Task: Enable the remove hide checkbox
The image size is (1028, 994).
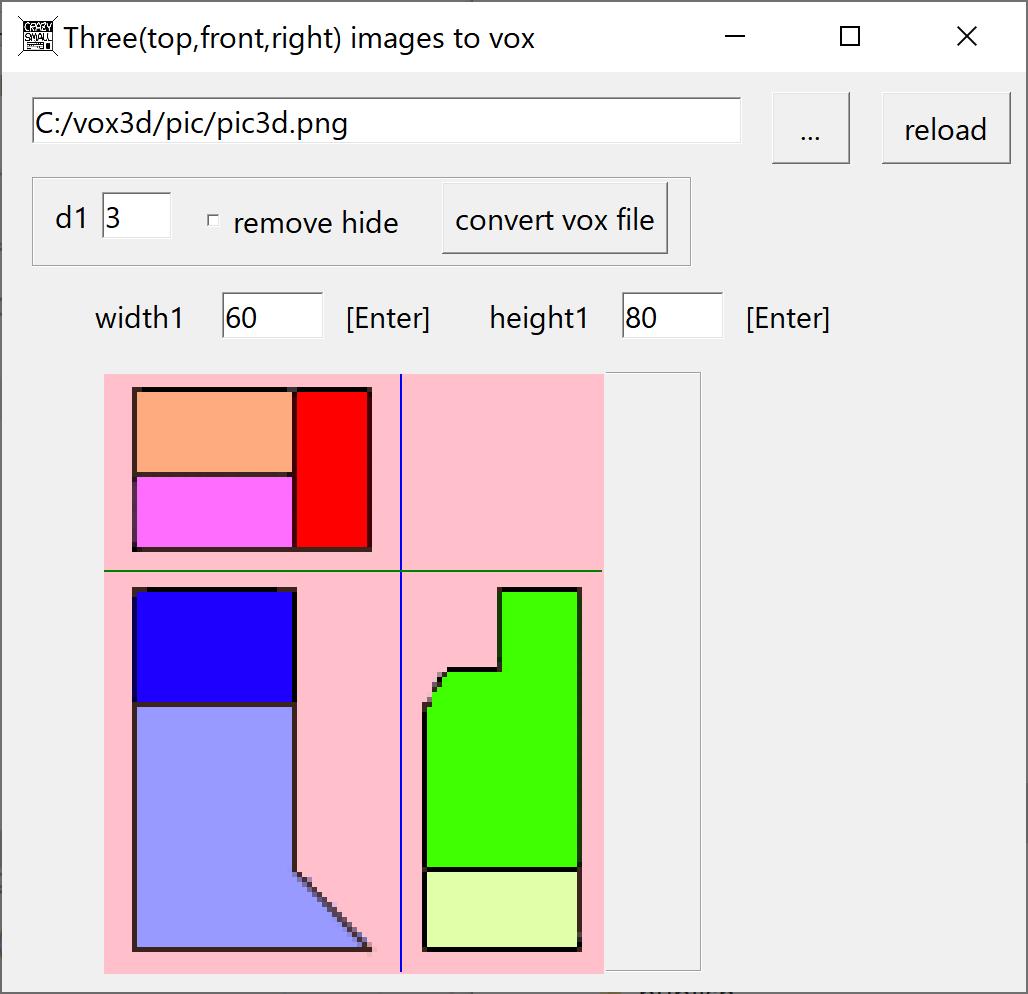Action: click(x=213, y=221)
